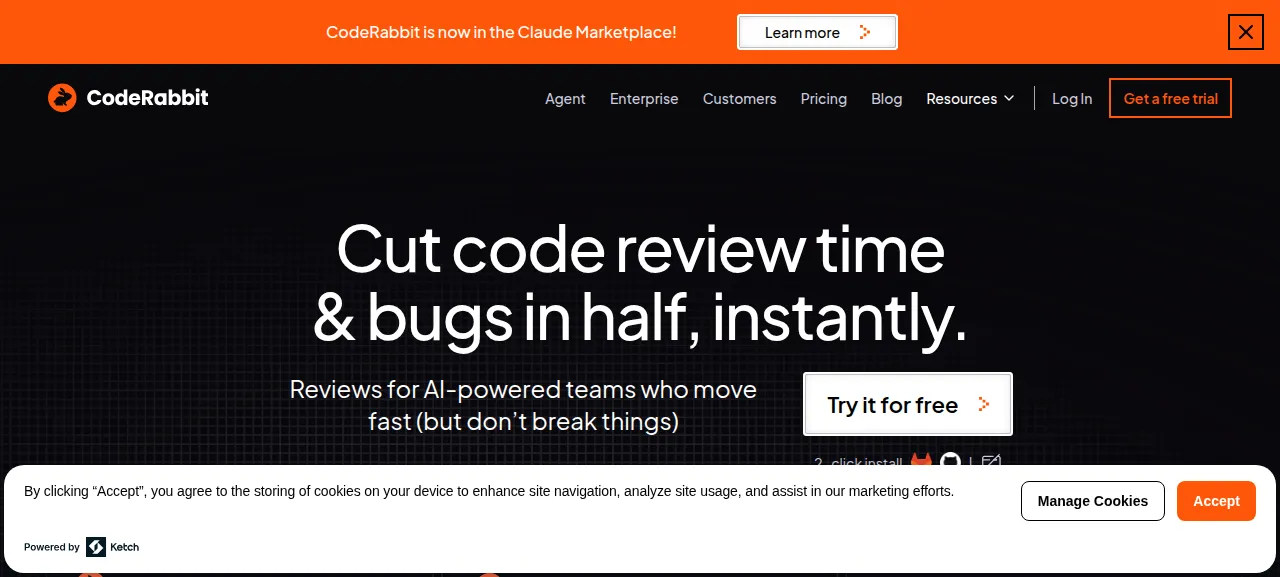Select Pricing in the navigation bar

824,98
